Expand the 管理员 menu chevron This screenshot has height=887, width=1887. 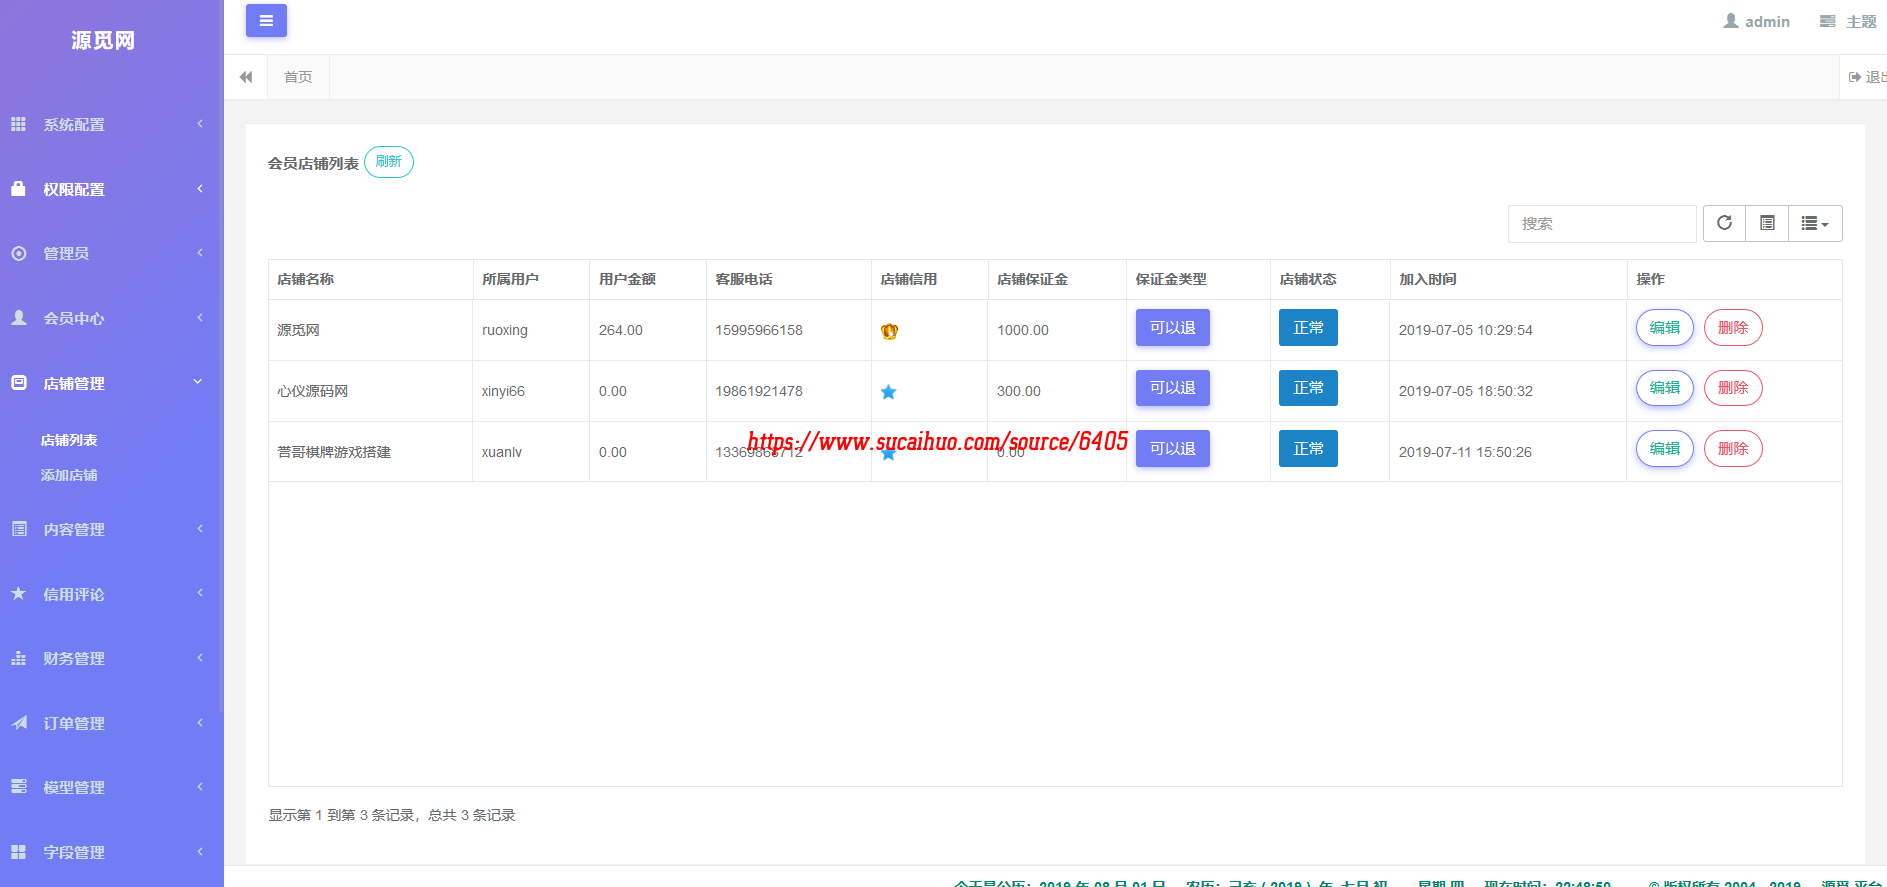click(200, 253)
